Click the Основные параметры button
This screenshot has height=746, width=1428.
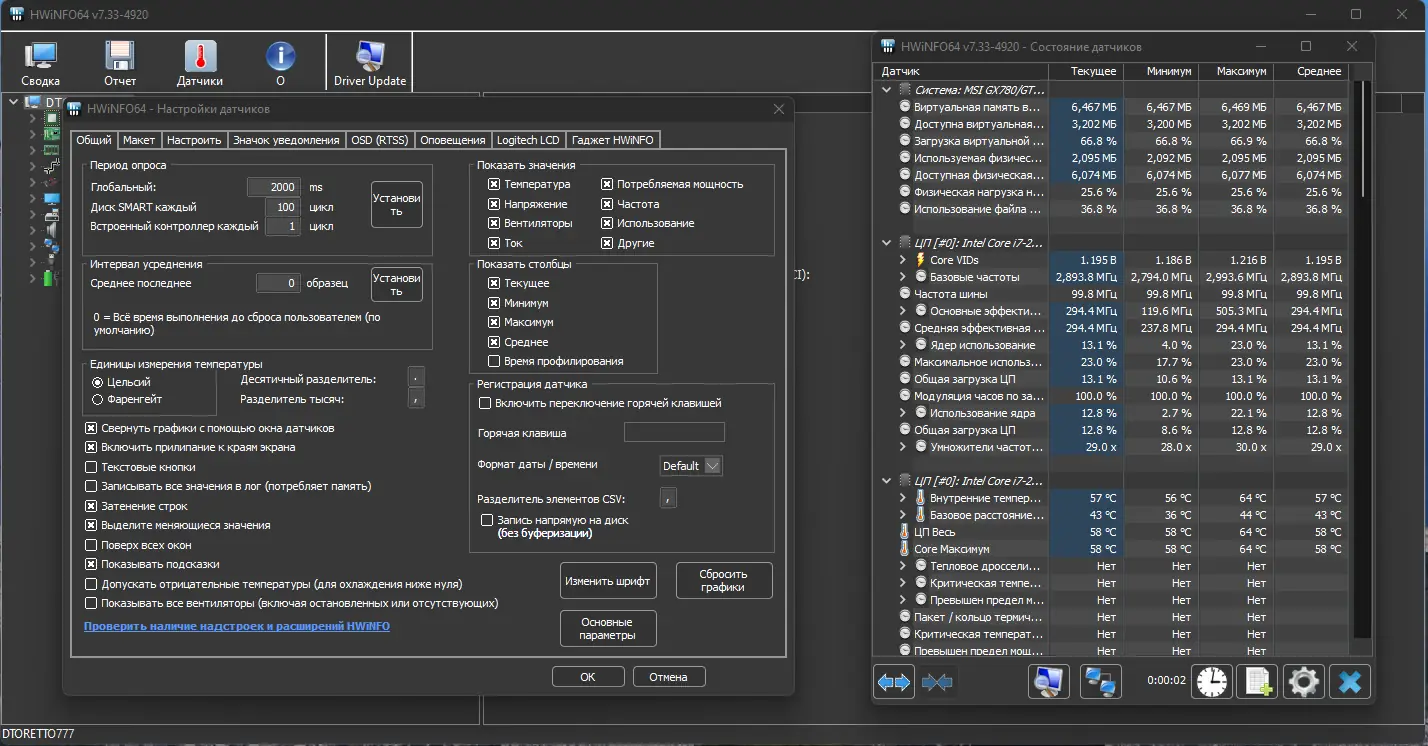(608, 628)
